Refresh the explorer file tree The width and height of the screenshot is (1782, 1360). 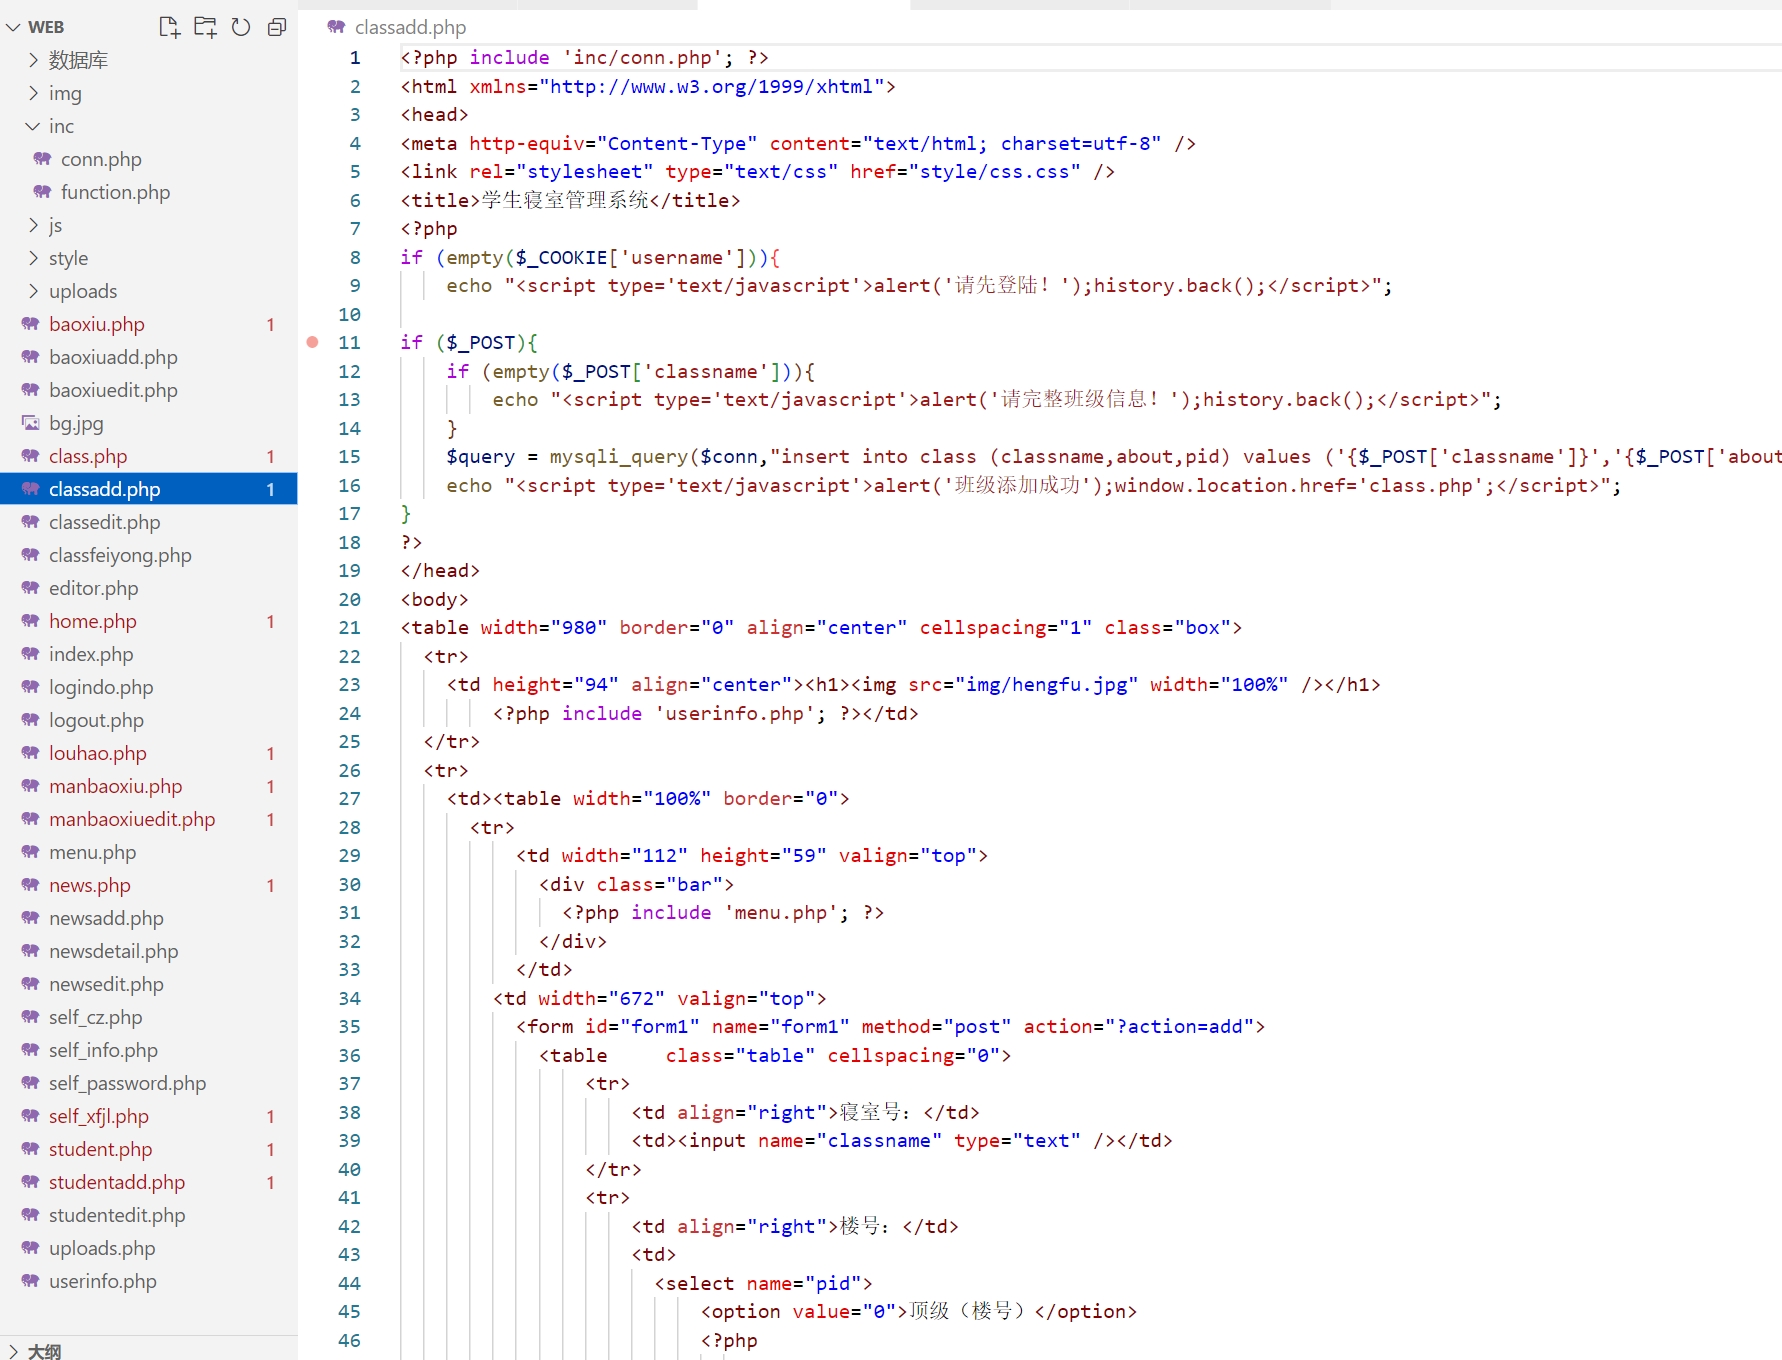[241, 27]
